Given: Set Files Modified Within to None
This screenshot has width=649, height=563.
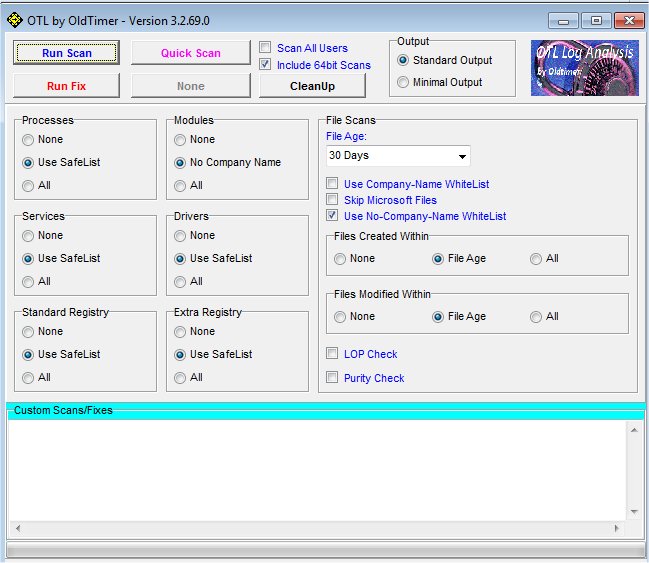Looking at the screenshot, I should click(x=341, y=317).
